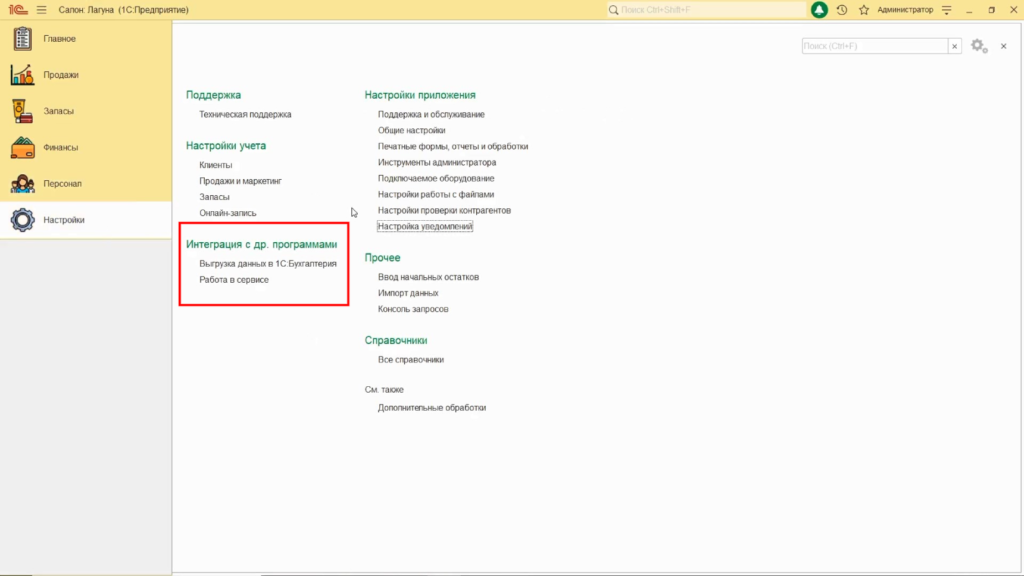Open Техническая поддержка link
The height and width of the screenshot is (576, 1024).
245,114
